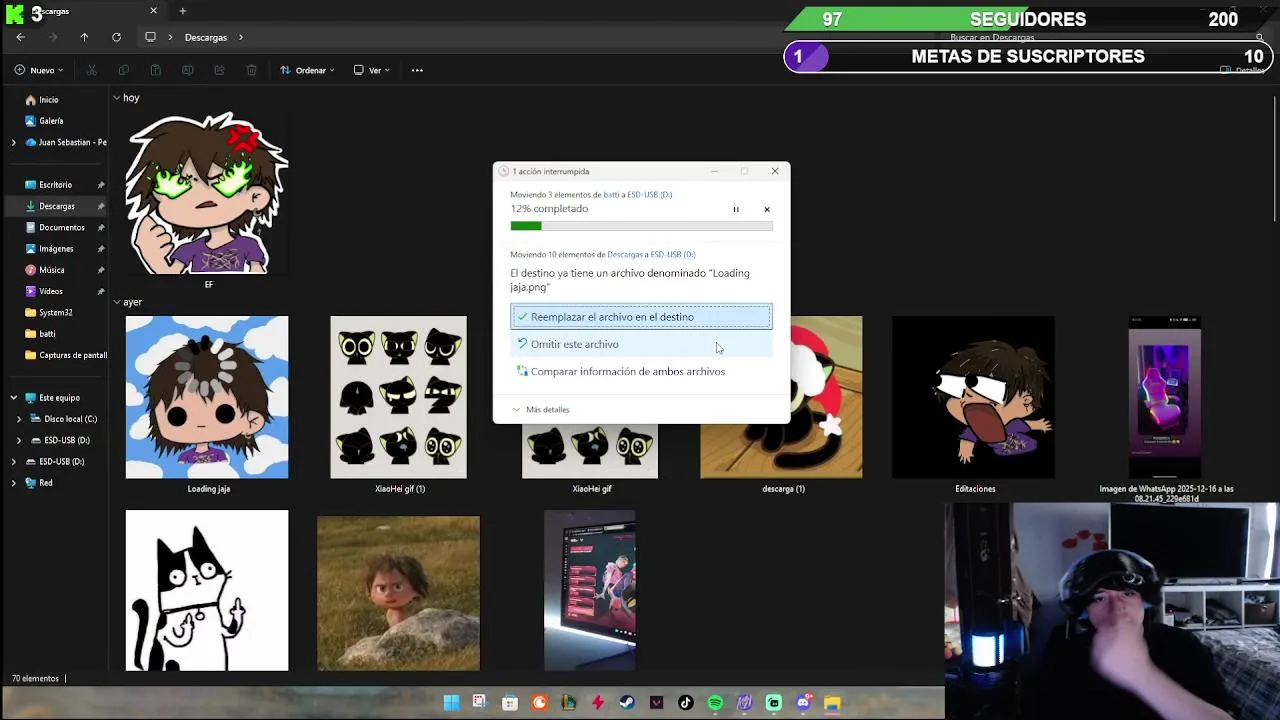Open a new Explorer tab with plus

tap(182, 11)
